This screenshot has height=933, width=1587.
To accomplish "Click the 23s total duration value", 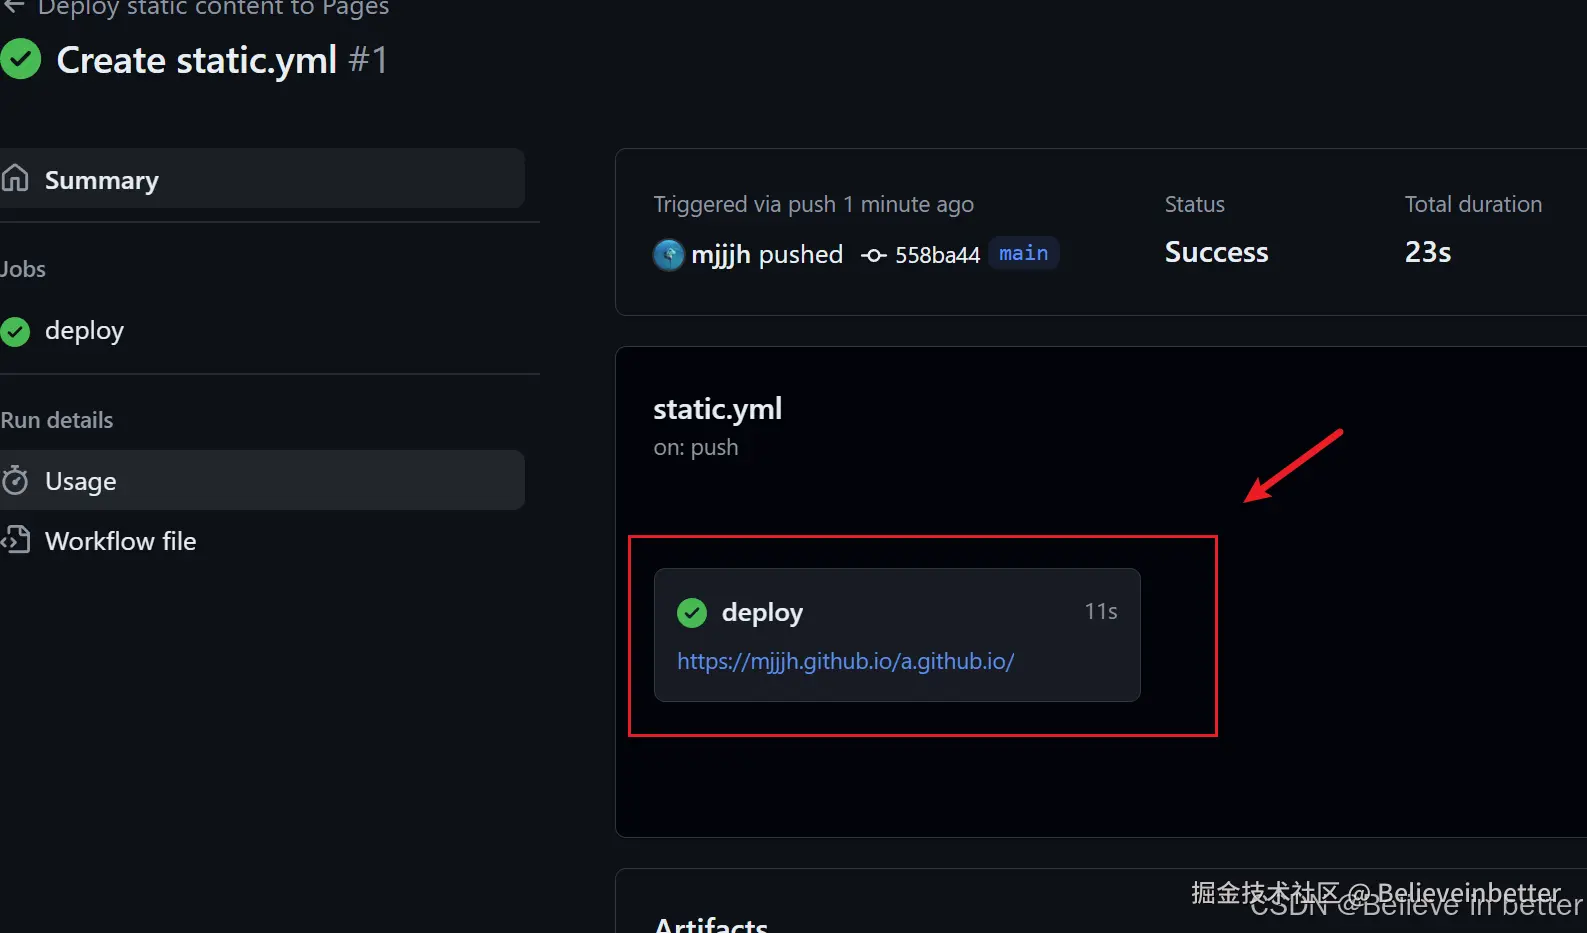I will [1427, 252].
